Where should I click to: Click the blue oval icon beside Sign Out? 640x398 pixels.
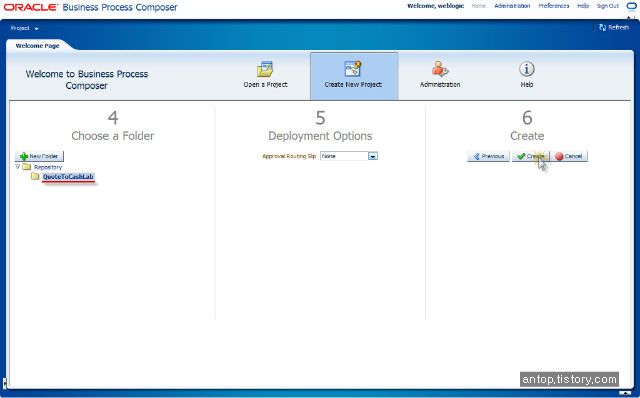point(631,6)
